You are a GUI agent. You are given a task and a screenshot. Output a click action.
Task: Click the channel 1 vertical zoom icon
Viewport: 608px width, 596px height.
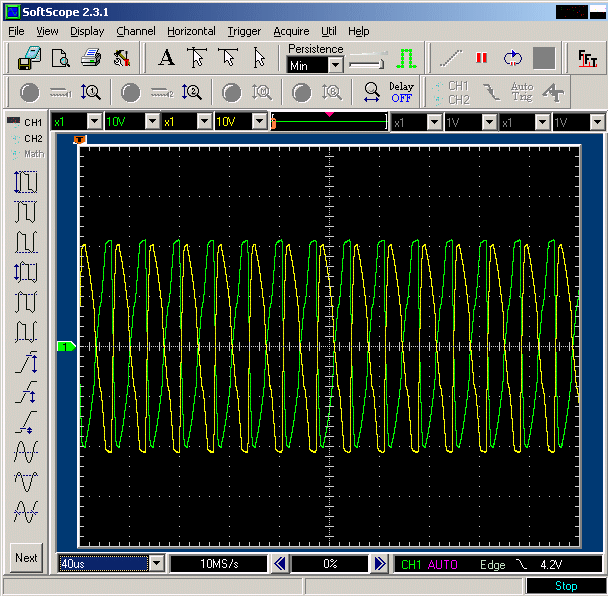pos(90,92)
